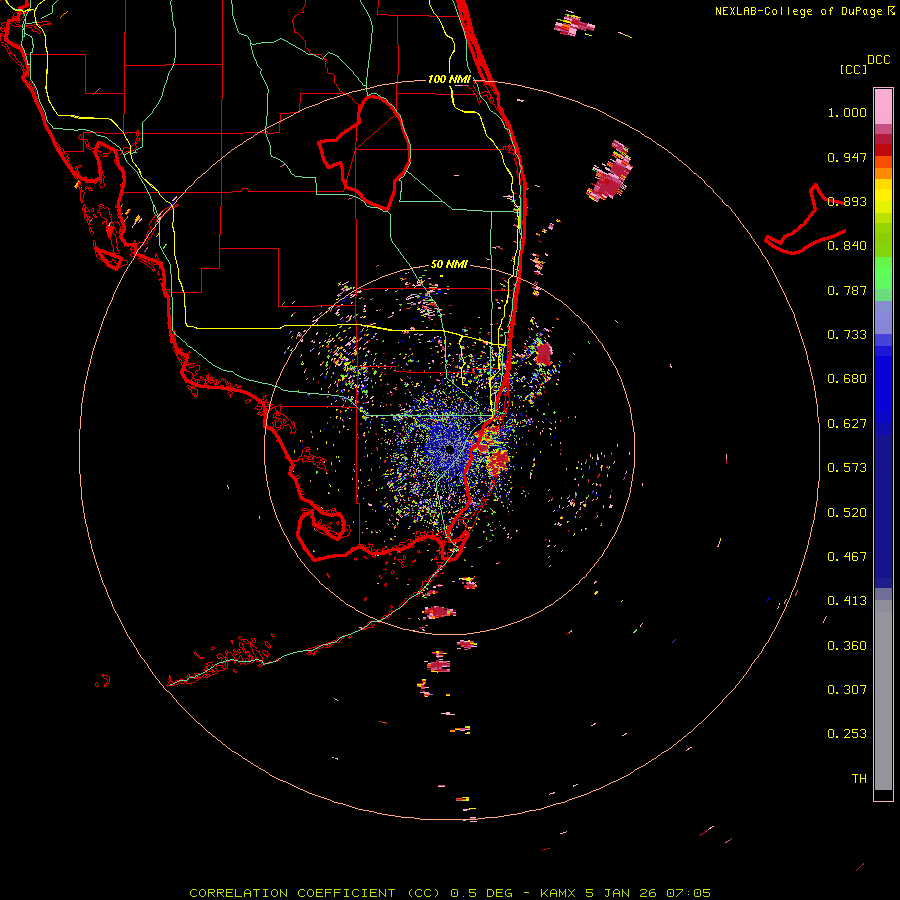Click the black radar site dot at center
This screenshot has height=900, width=900.
tap(449, 449)
